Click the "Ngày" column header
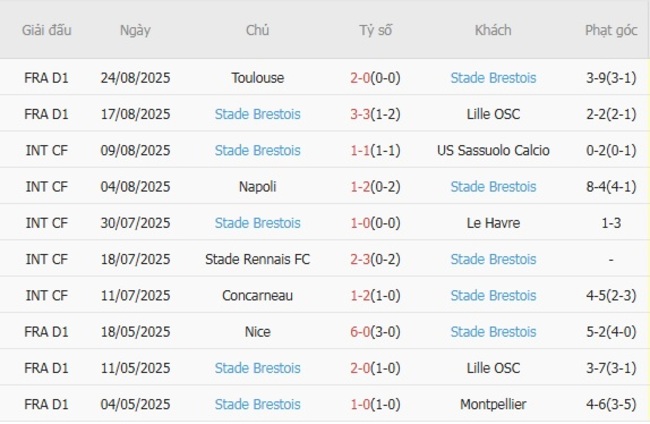This screenshot has width=650, height=424. (x=135, y=31)
